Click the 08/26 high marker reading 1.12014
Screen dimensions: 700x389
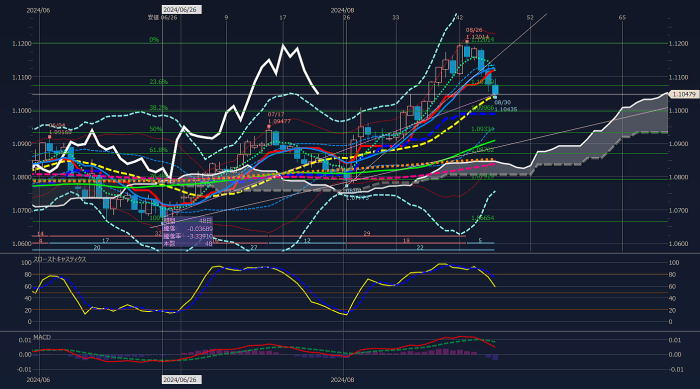(x=477, y=34)
